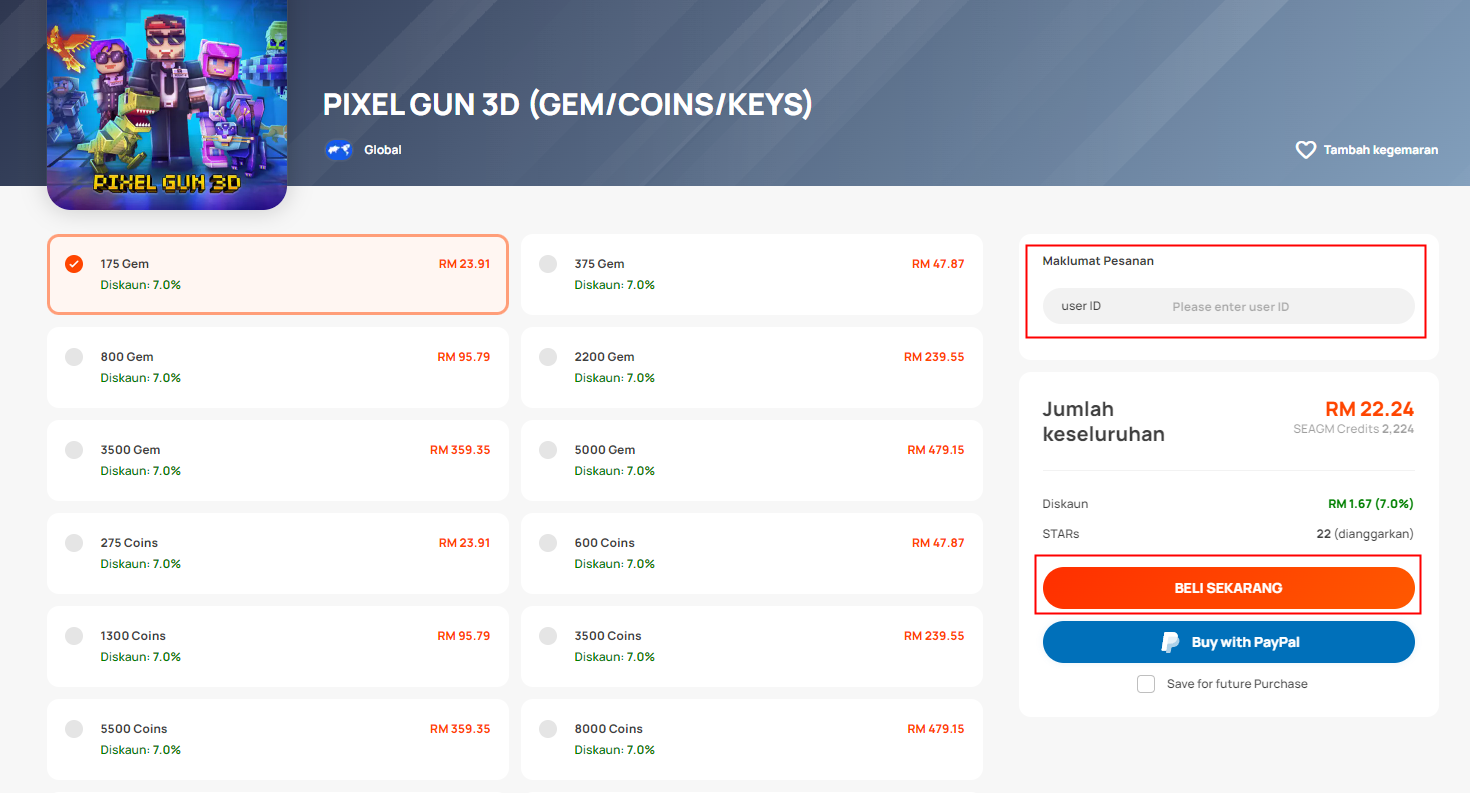
Task: Click the RM 95.79 price for 800 Gem
Action: point(464,357)
